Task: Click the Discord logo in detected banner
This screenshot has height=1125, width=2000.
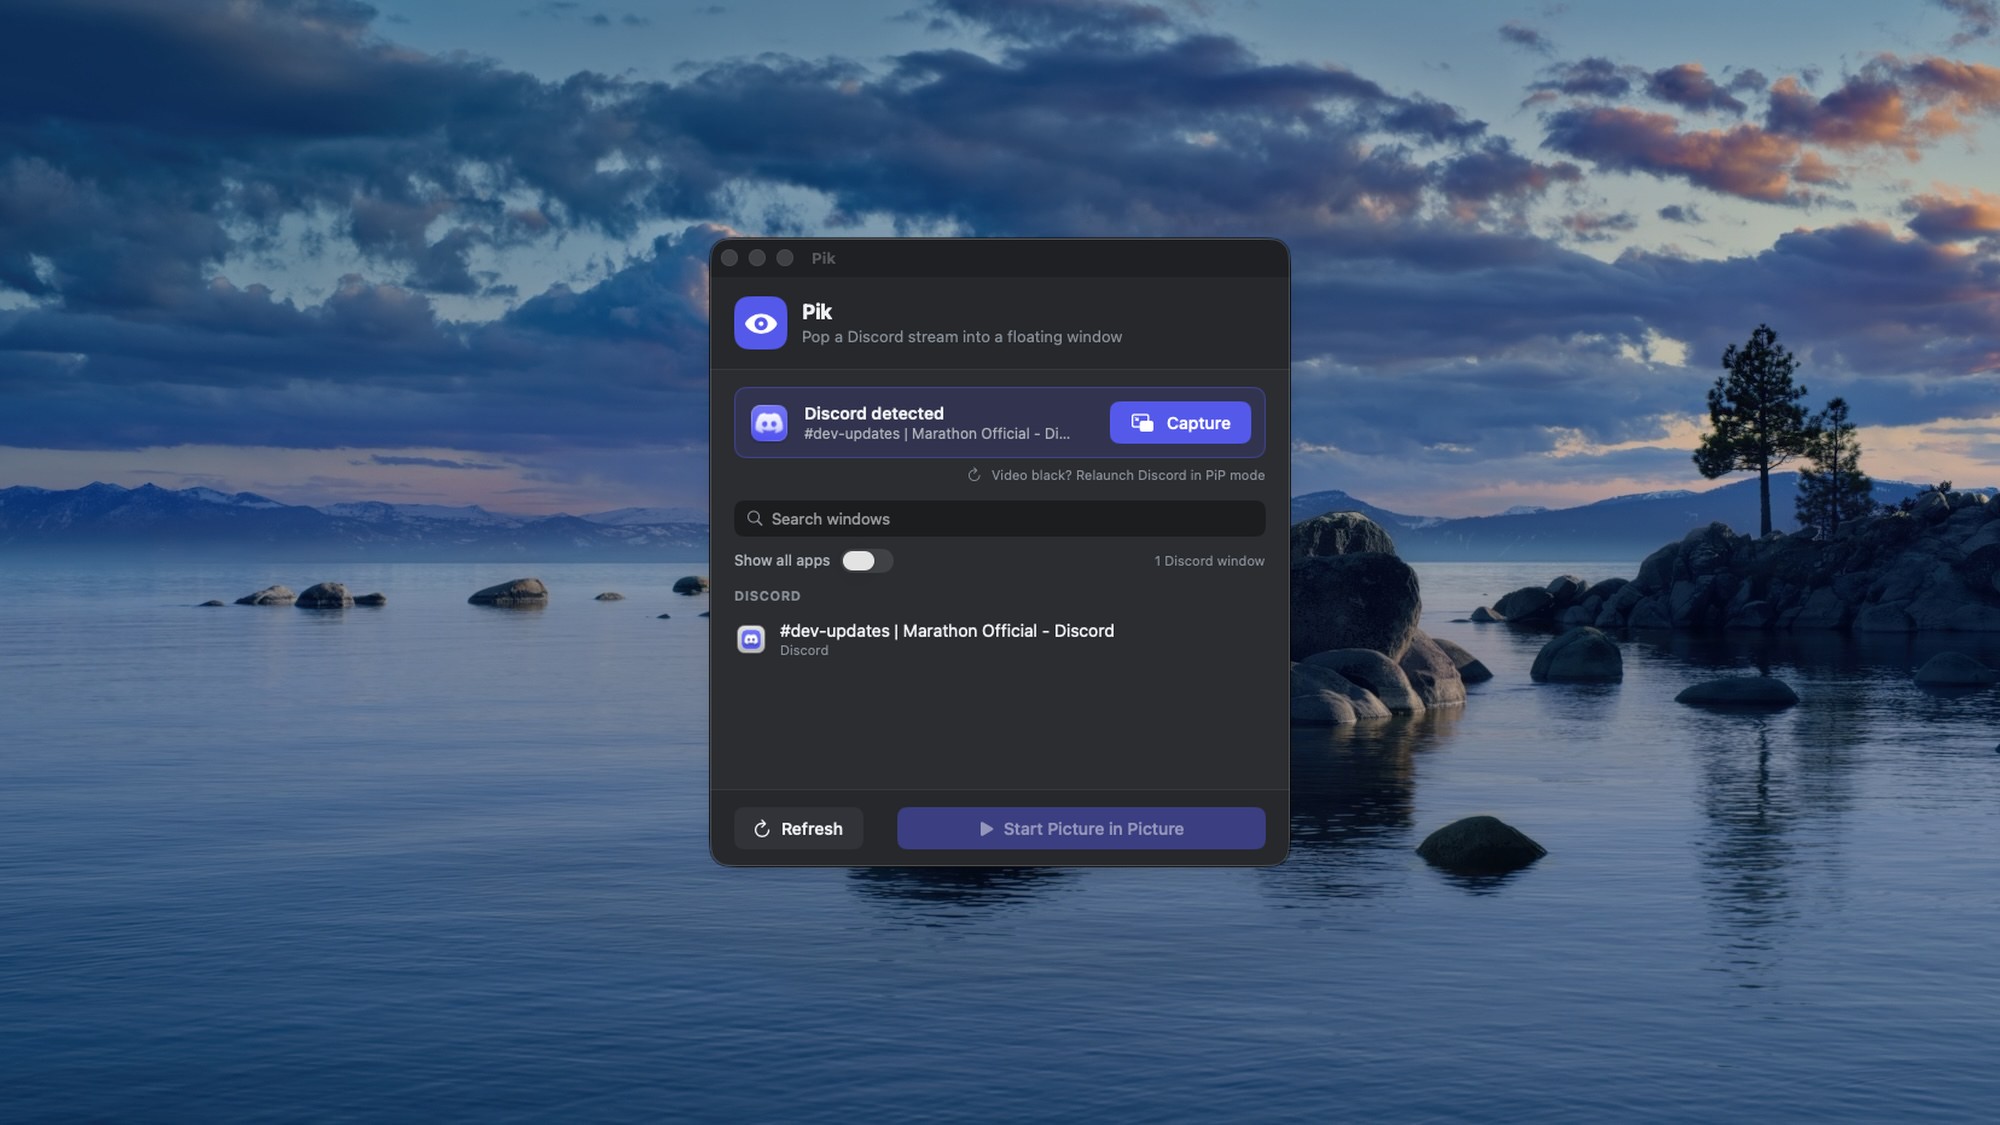Action: [x=769, y=423]
